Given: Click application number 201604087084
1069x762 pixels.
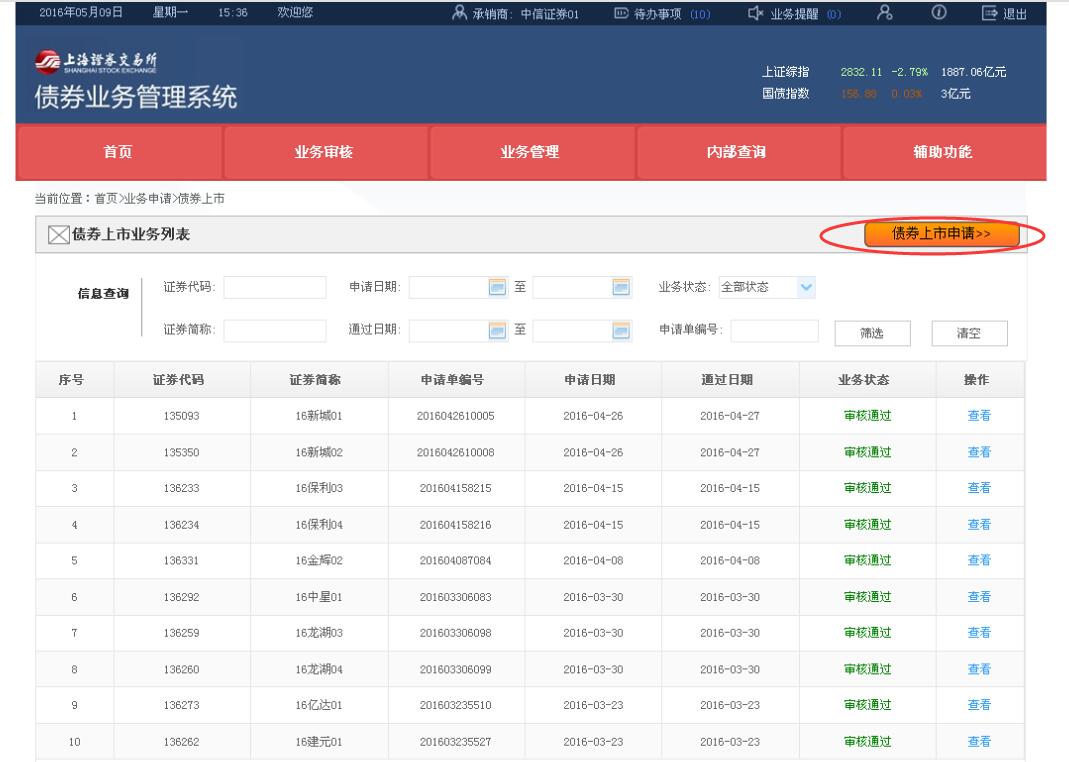Looking at the screenshot, I should point(455,560).
